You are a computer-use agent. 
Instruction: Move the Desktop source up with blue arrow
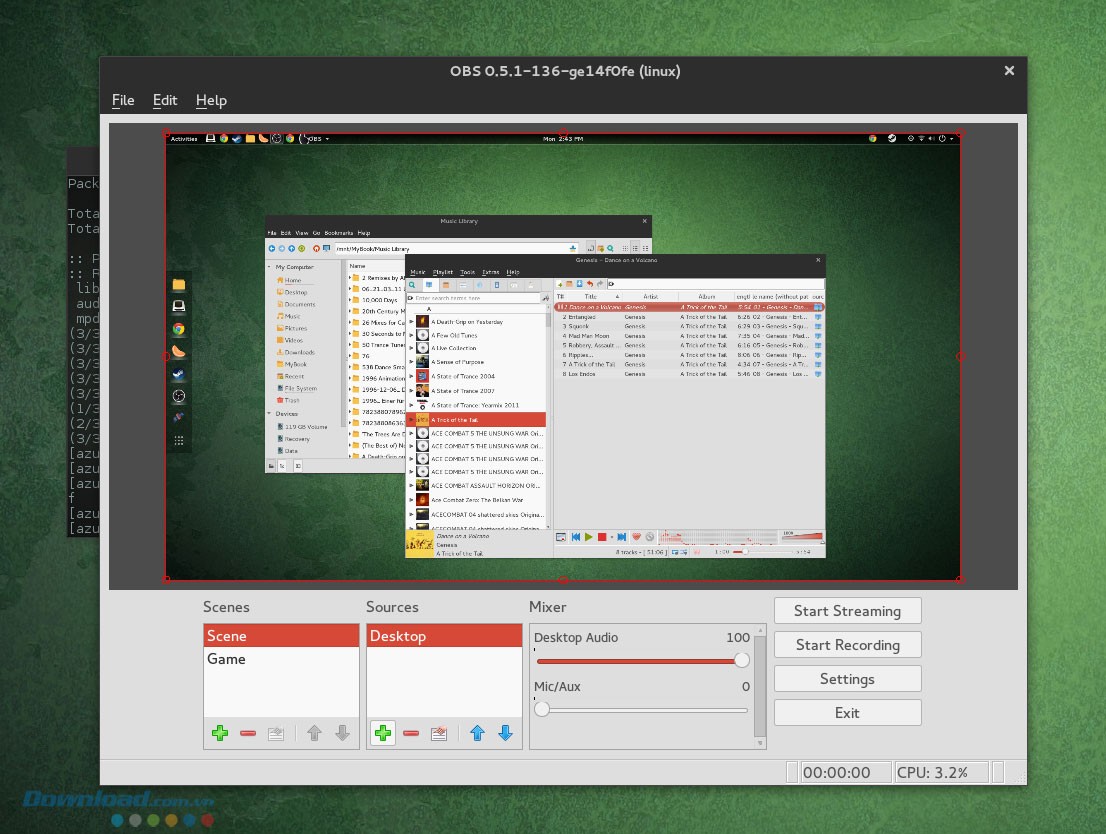click(x=477, y=733)
